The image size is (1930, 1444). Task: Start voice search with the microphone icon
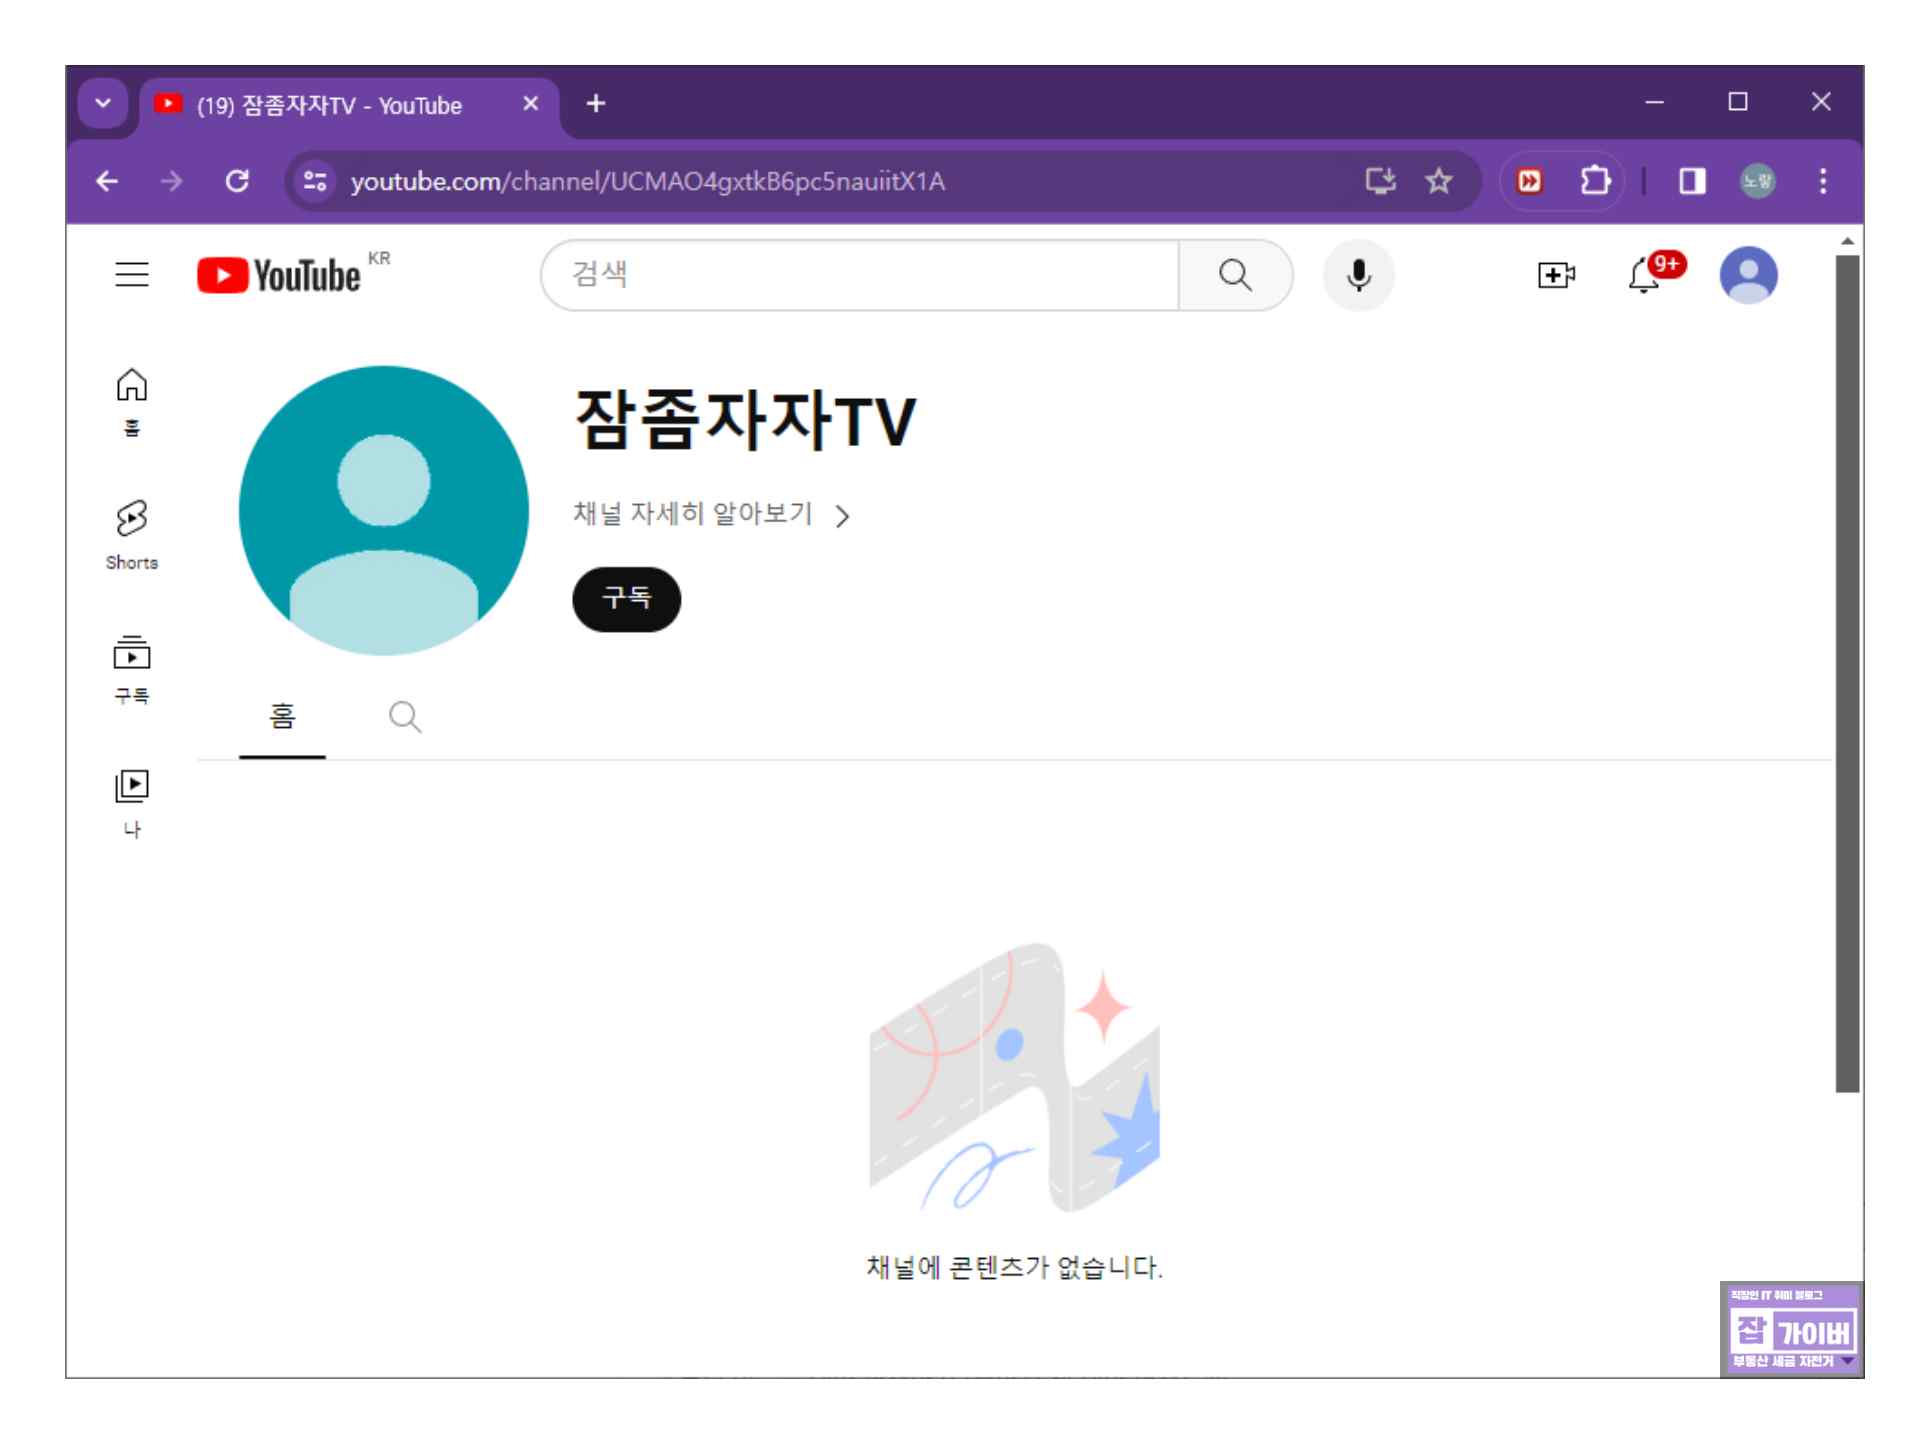tap(1358, 275)
